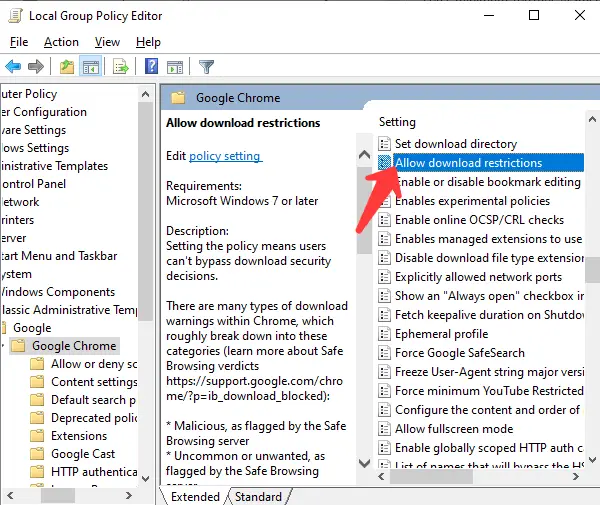Screen dimensions: 600x505
Task: Click the Extensions folder icon
Action: (37, 435)
